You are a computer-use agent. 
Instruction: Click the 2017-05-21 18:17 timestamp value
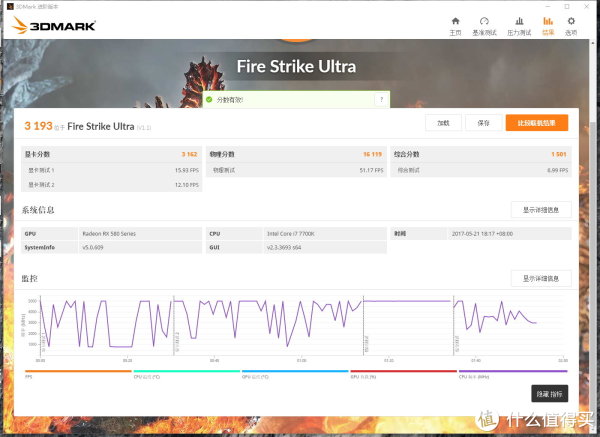(x=482, y=233)
